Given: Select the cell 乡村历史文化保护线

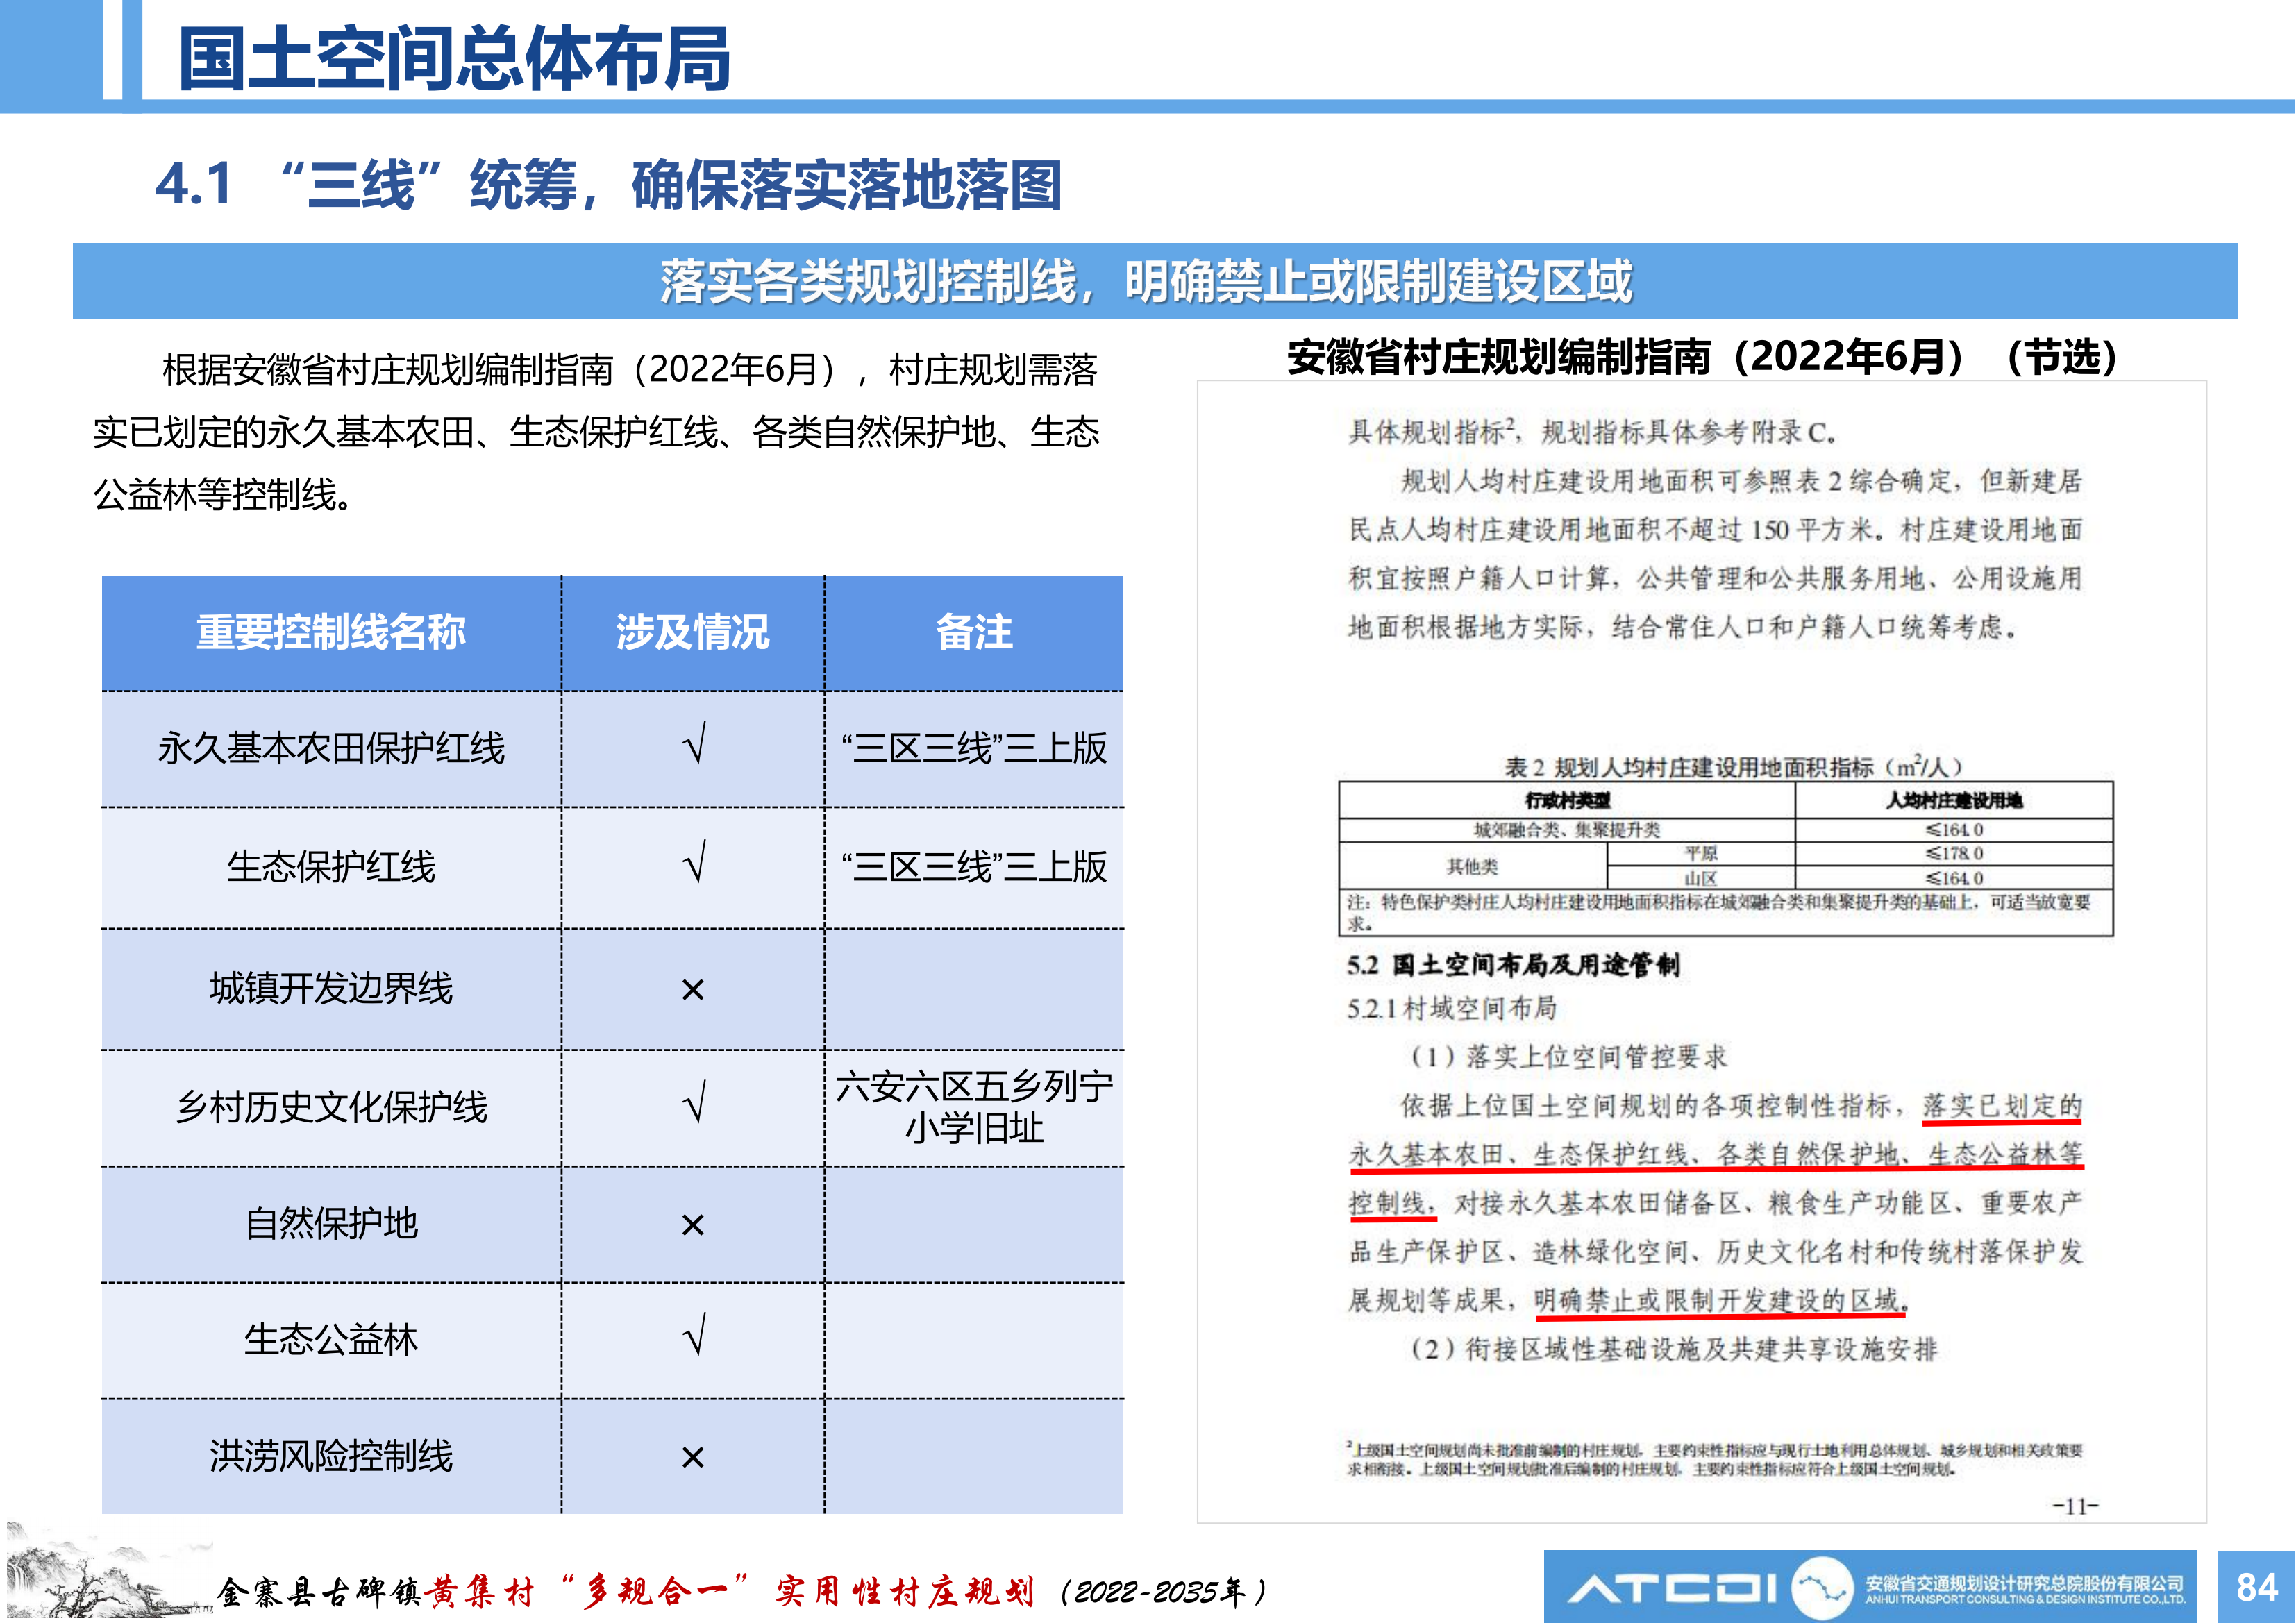Looking at the screenshot, I should [331, 1107].
